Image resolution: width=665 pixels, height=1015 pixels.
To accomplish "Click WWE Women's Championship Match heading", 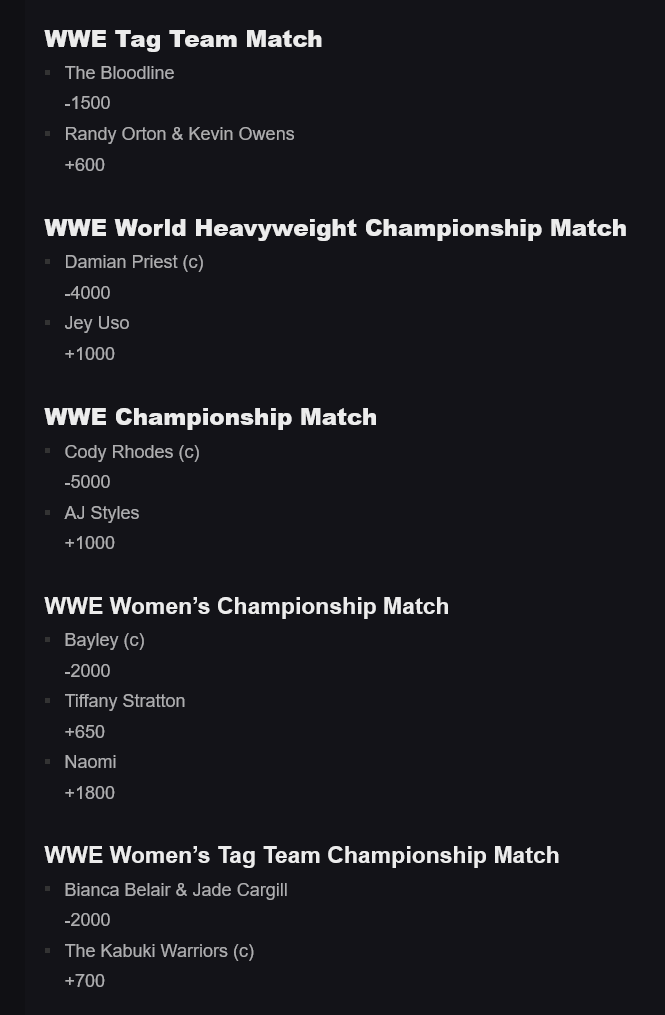I will coord(247,607).
